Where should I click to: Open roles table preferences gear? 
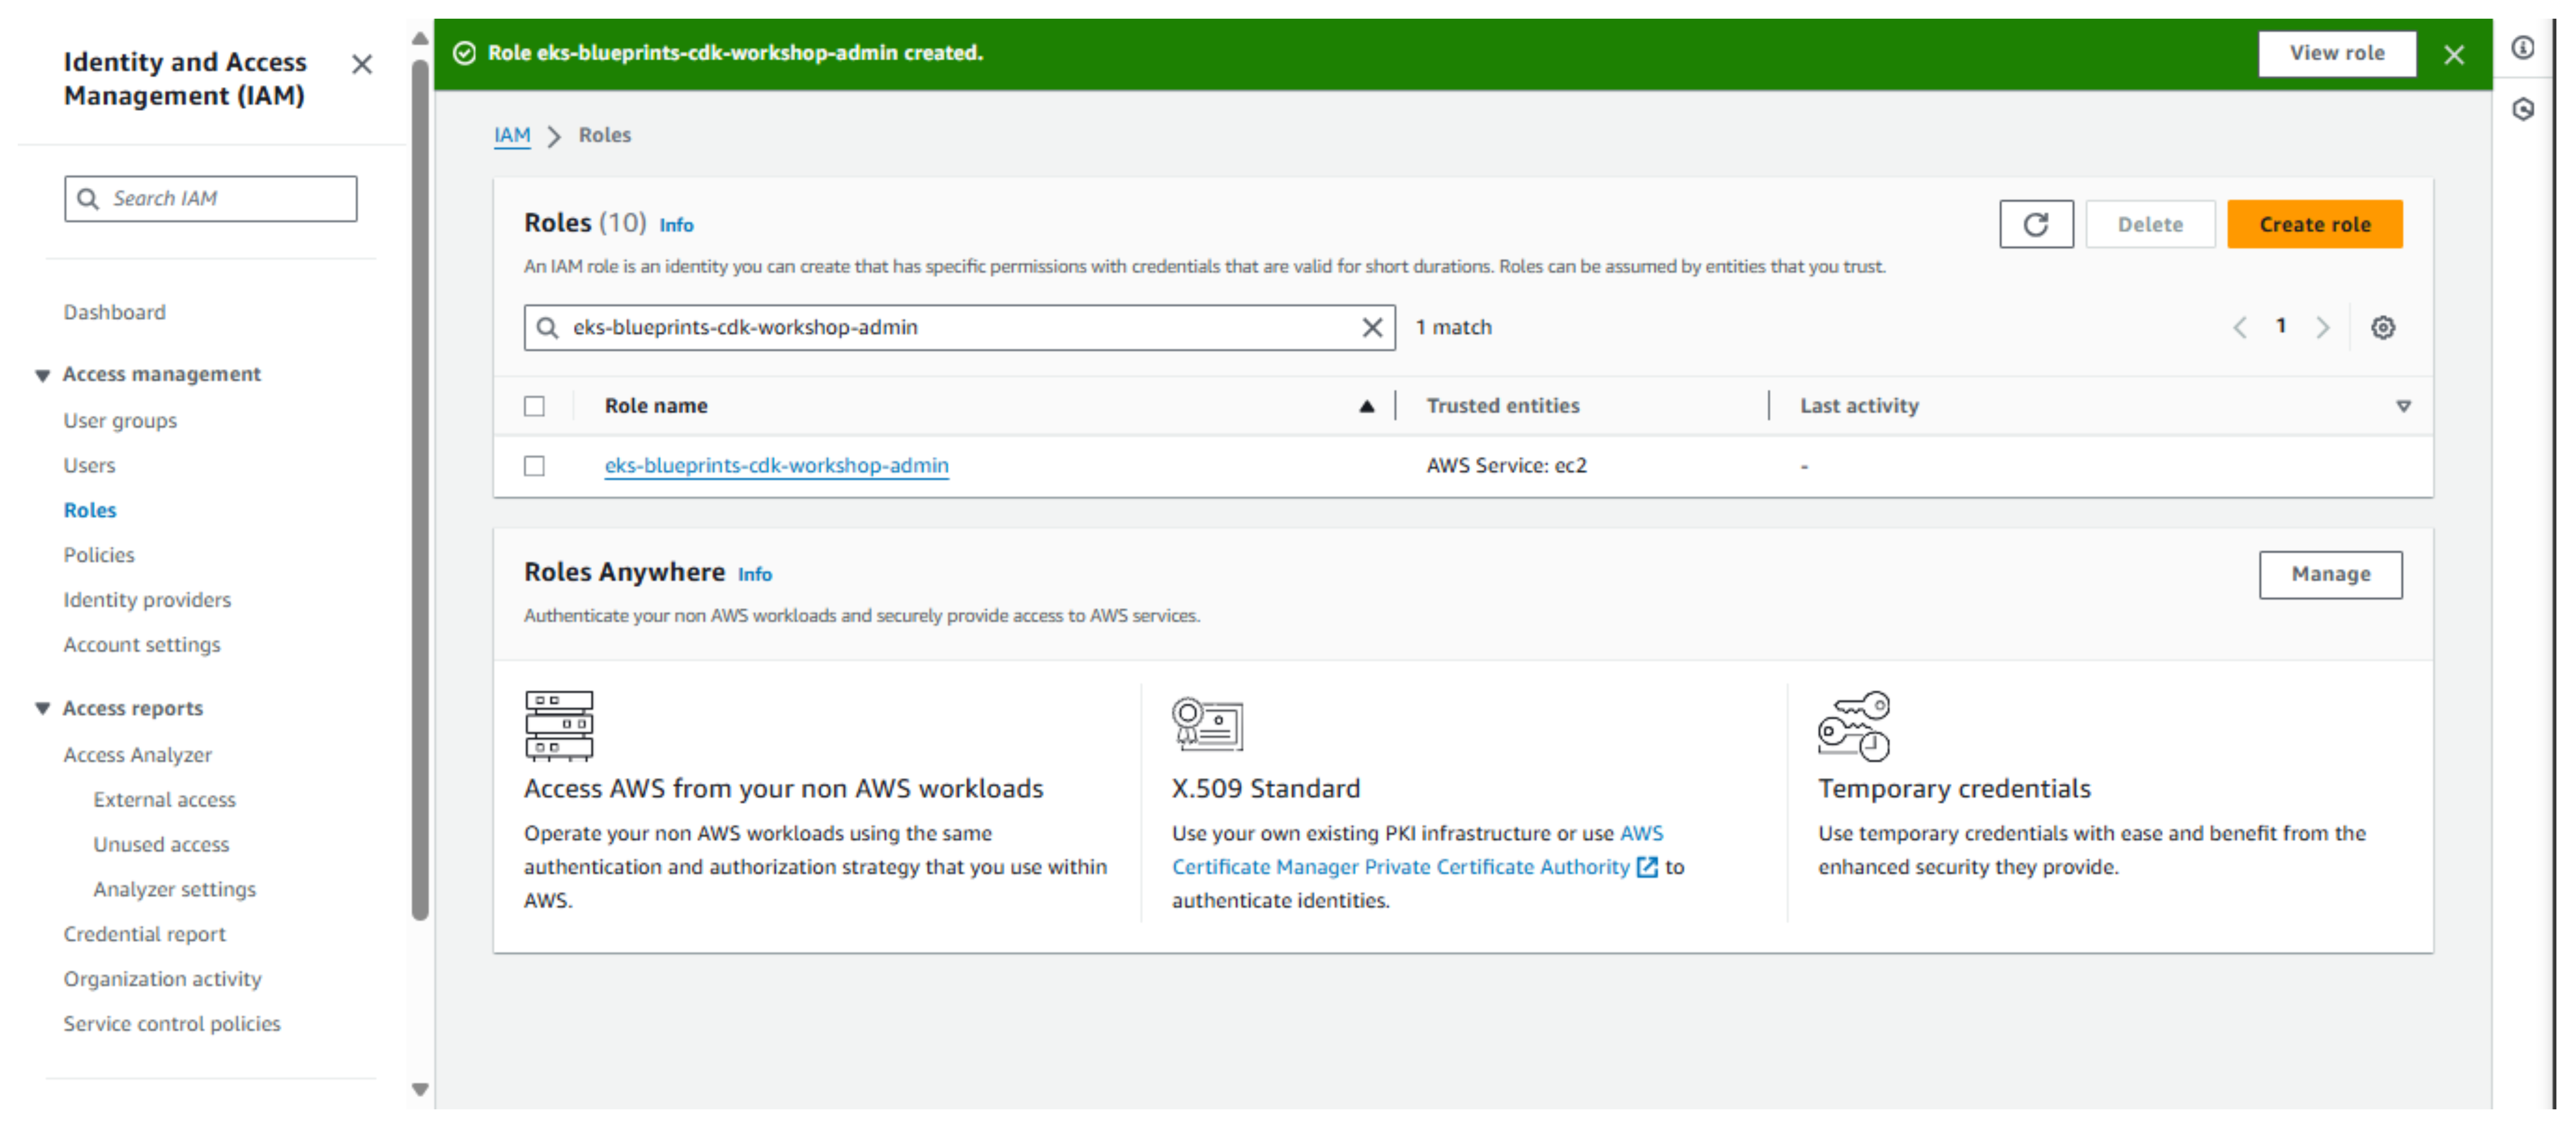click(x=2383, y=328)
